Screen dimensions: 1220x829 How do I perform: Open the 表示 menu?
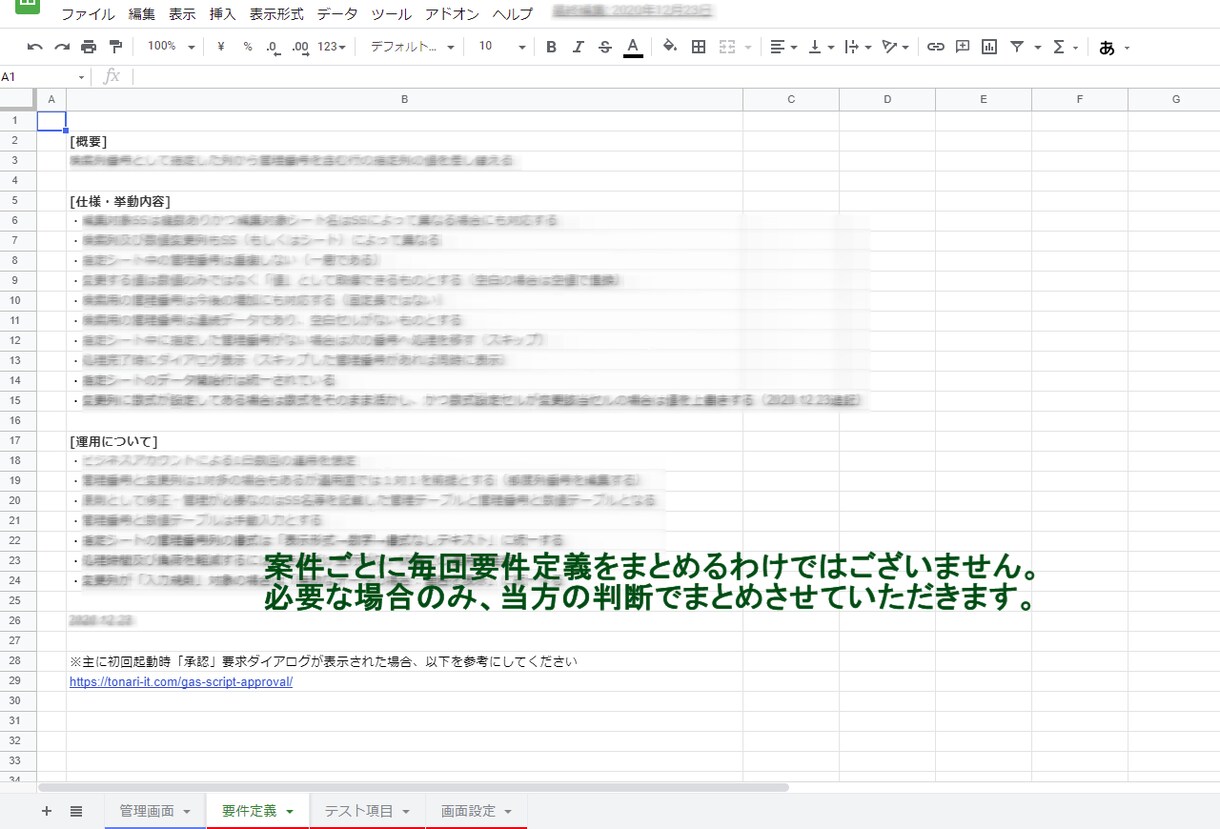182,14
